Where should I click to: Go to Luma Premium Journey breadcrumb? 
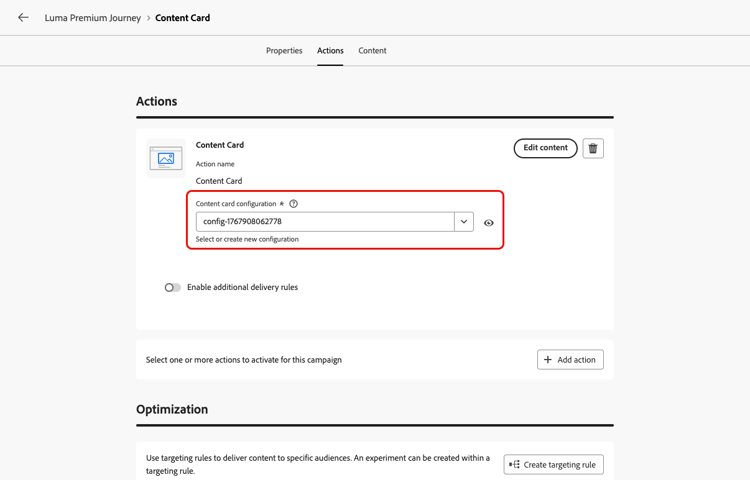coord(93,18)
